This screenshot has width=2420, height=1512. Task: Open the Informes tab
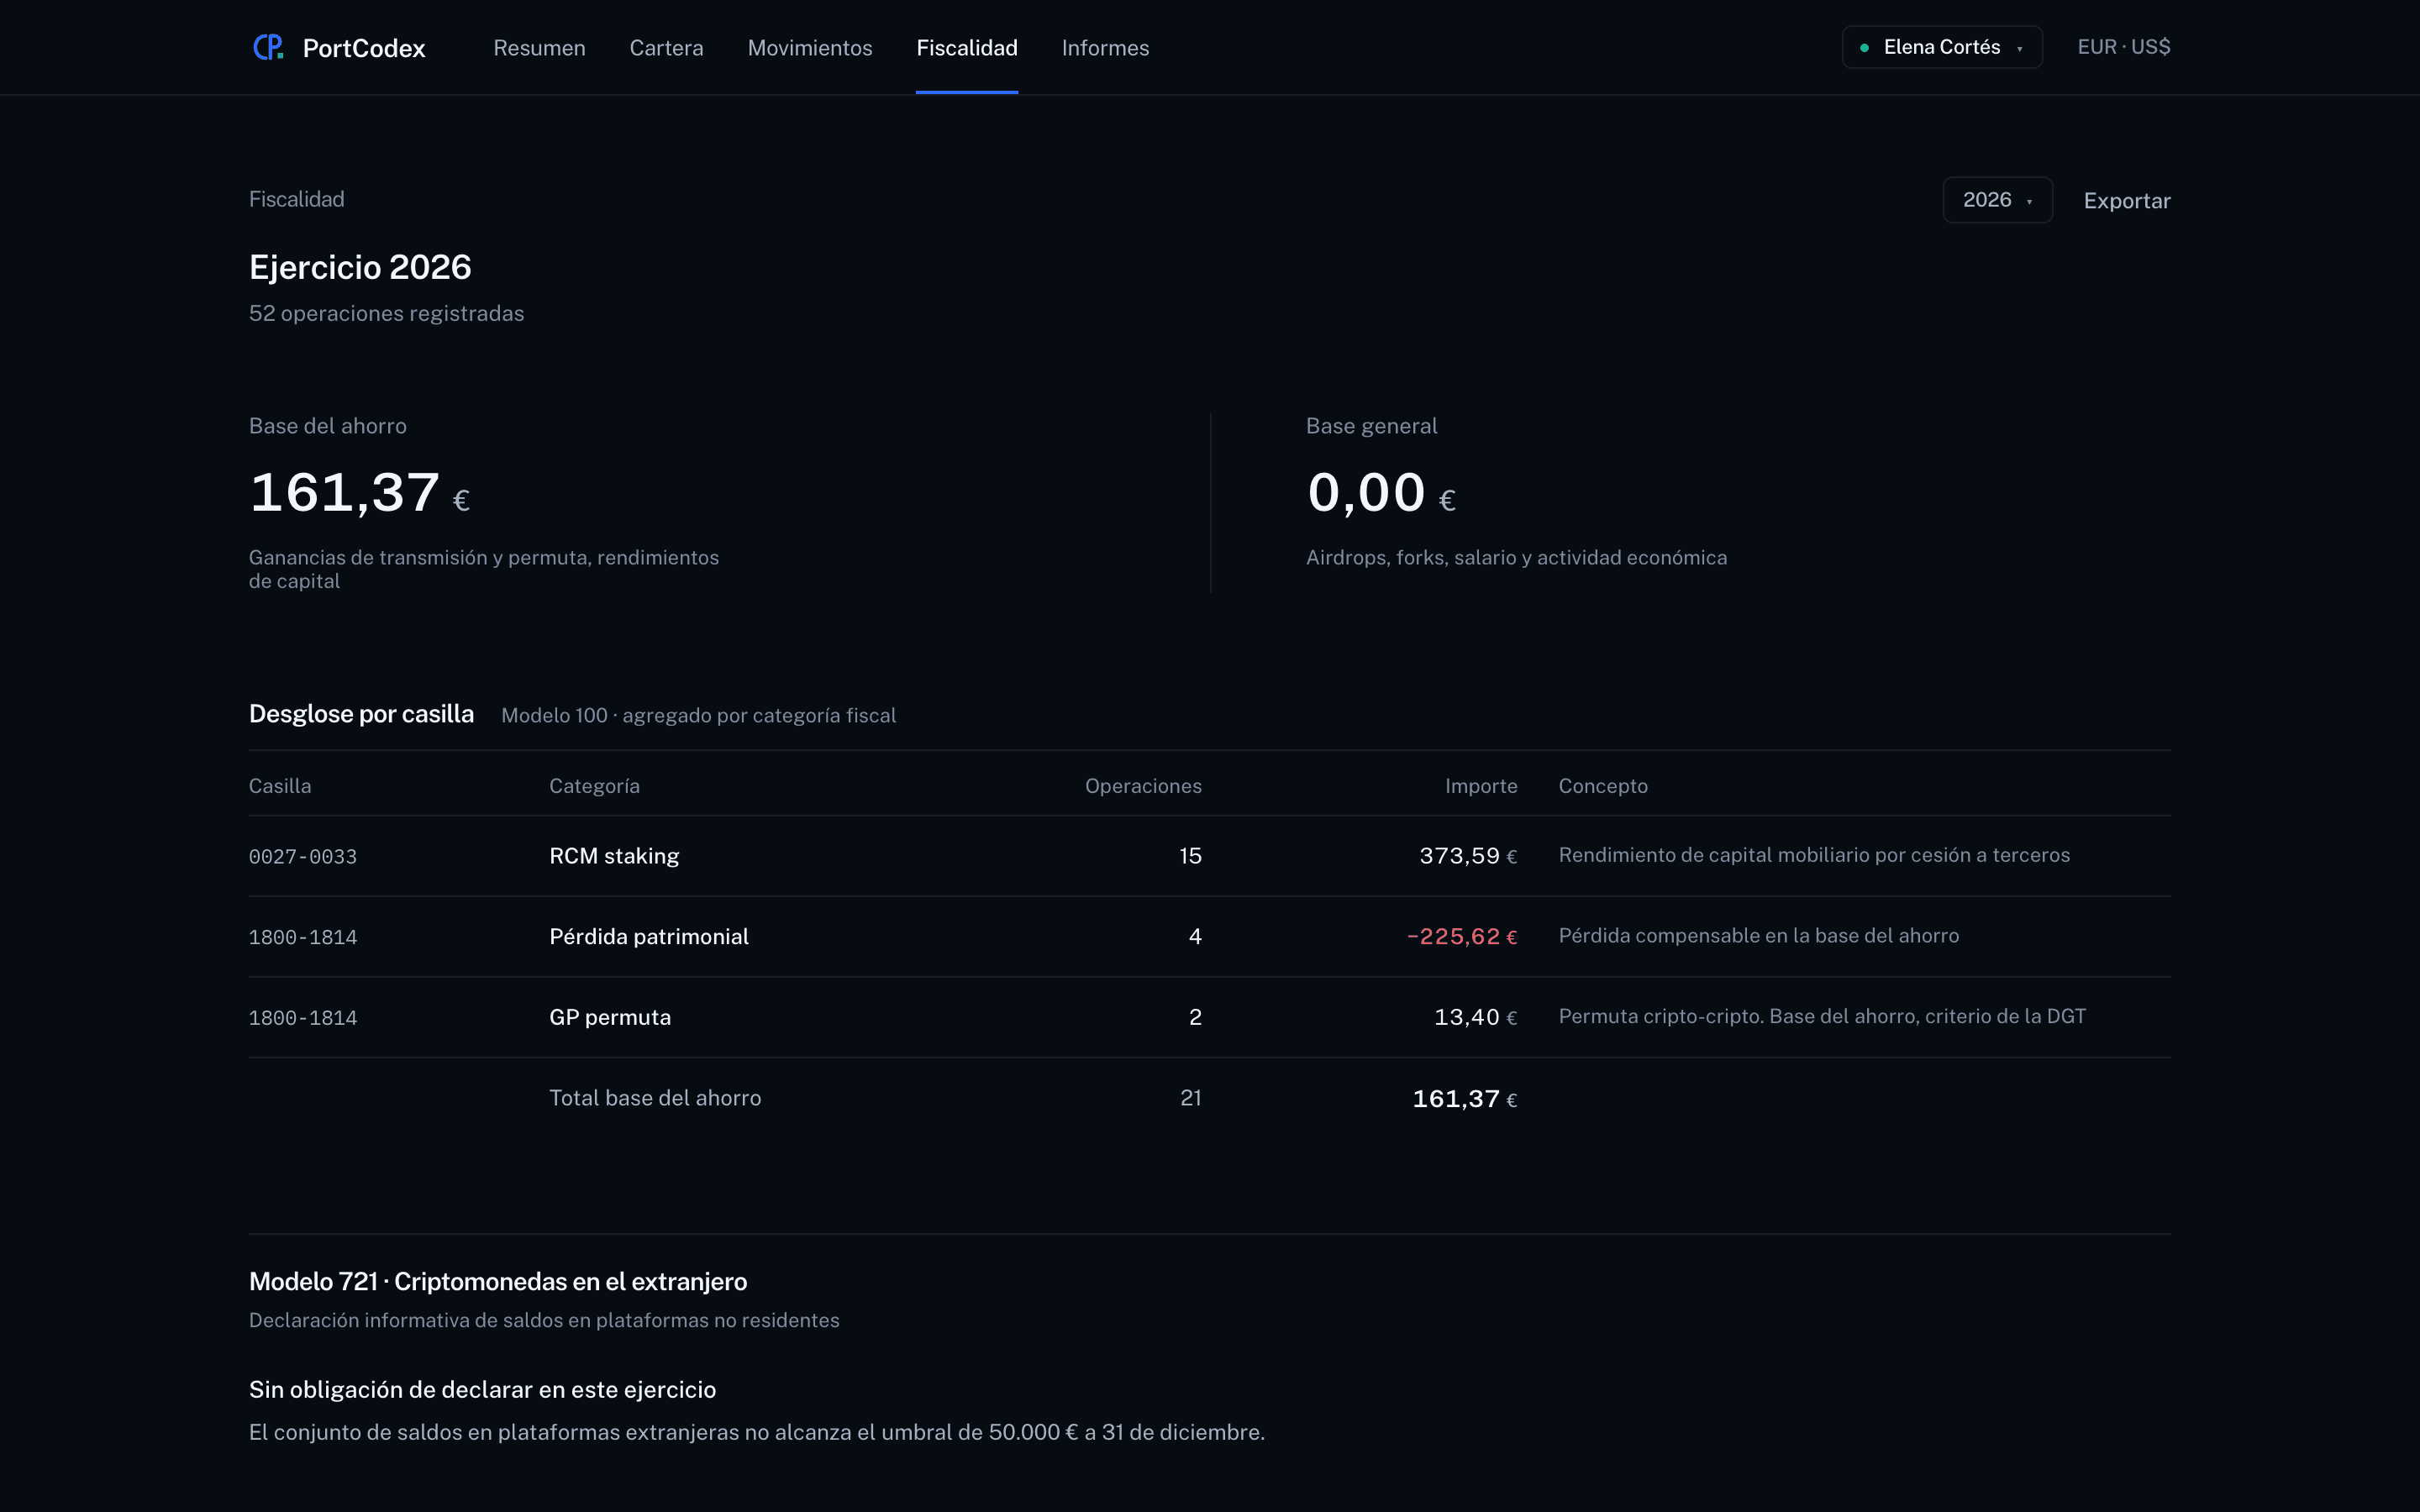click(1105, 48)
